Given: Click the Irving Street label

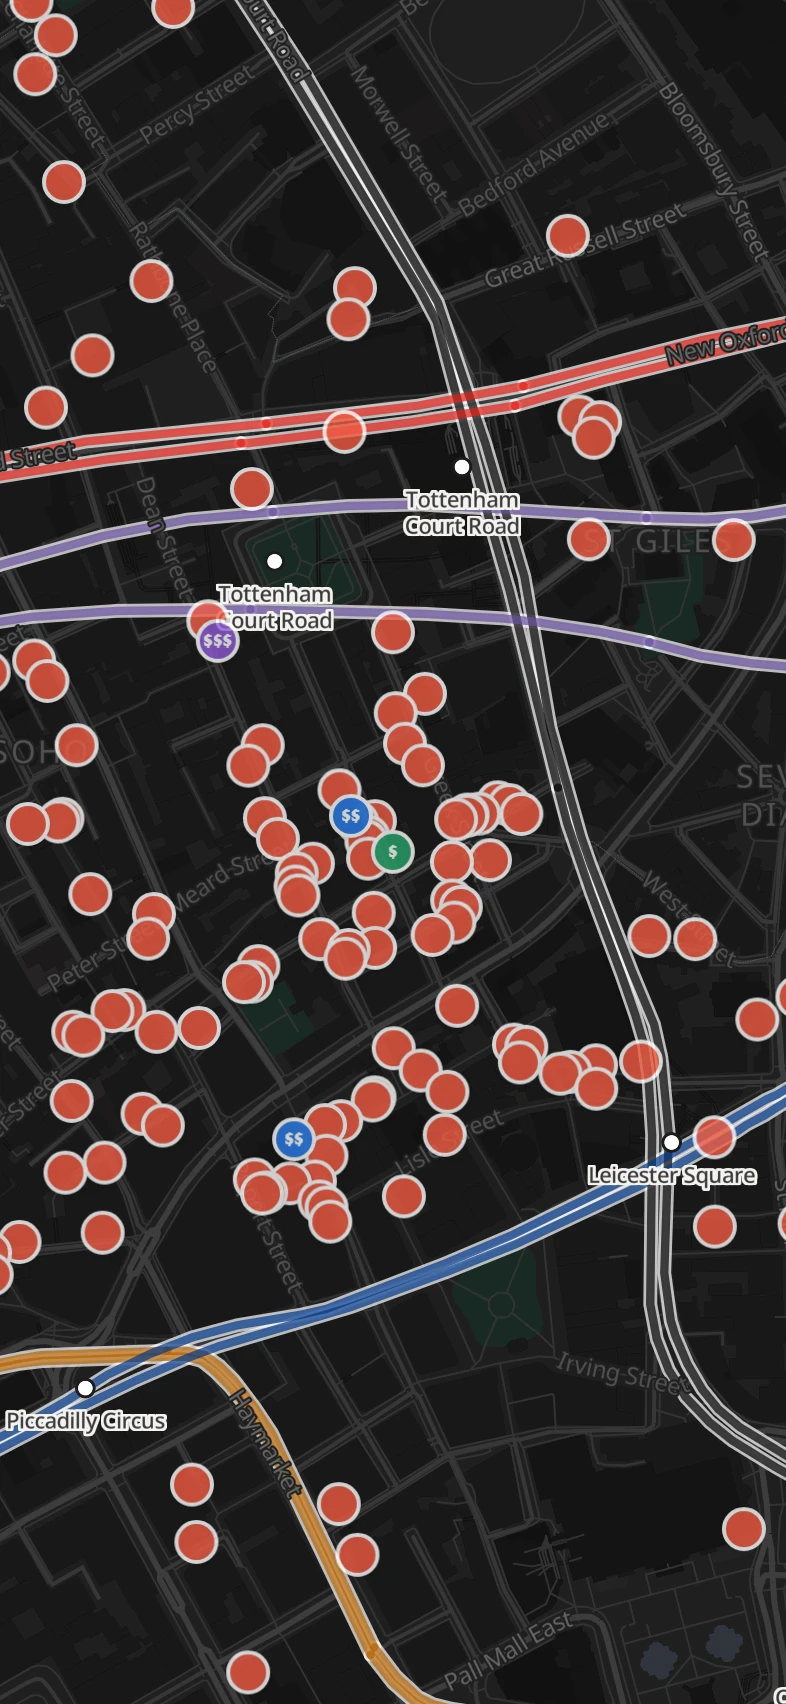Looking at the screenshot, I should click(x=621, y=1372).
